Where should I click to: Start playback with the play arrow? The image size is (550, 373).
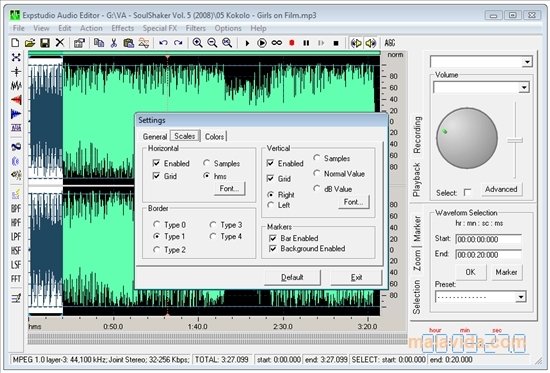[247, 43]
